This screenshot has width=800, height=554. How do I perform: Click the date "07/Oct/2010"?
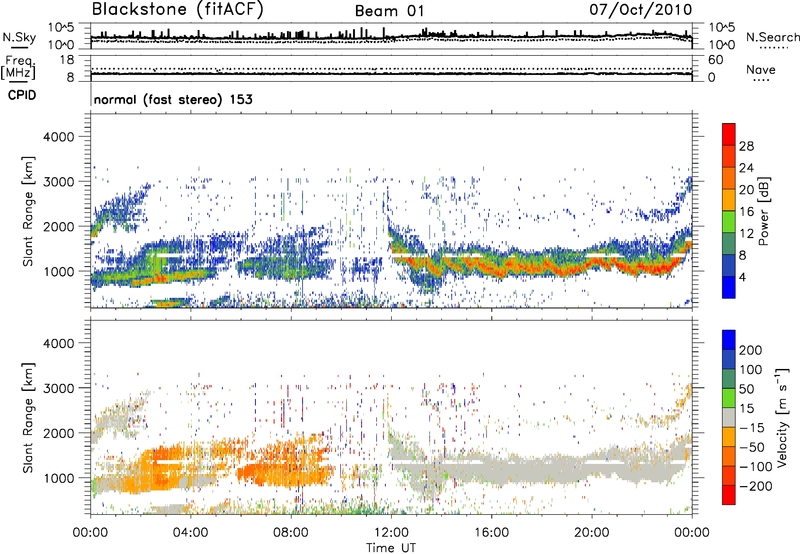coord(640,10)
